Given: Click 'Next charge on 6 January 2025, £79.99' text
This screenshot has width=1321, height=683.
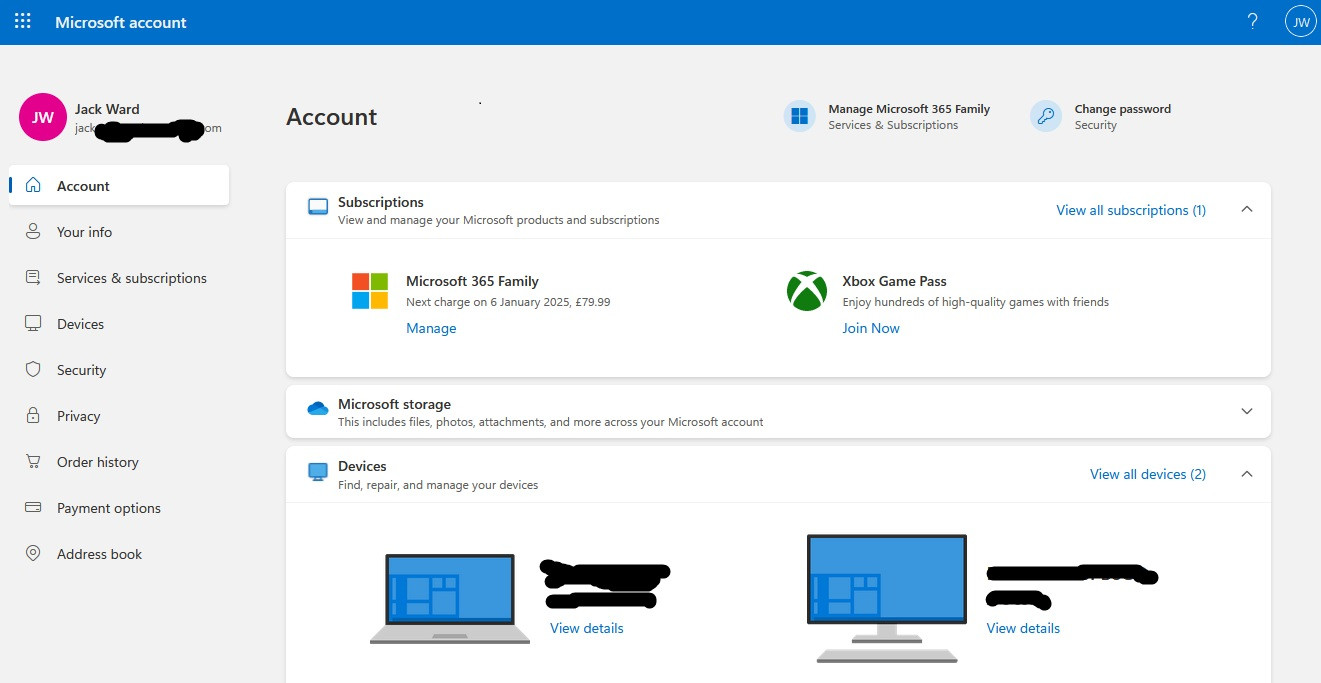Looking at the screenshot, I should coord(508,301).
